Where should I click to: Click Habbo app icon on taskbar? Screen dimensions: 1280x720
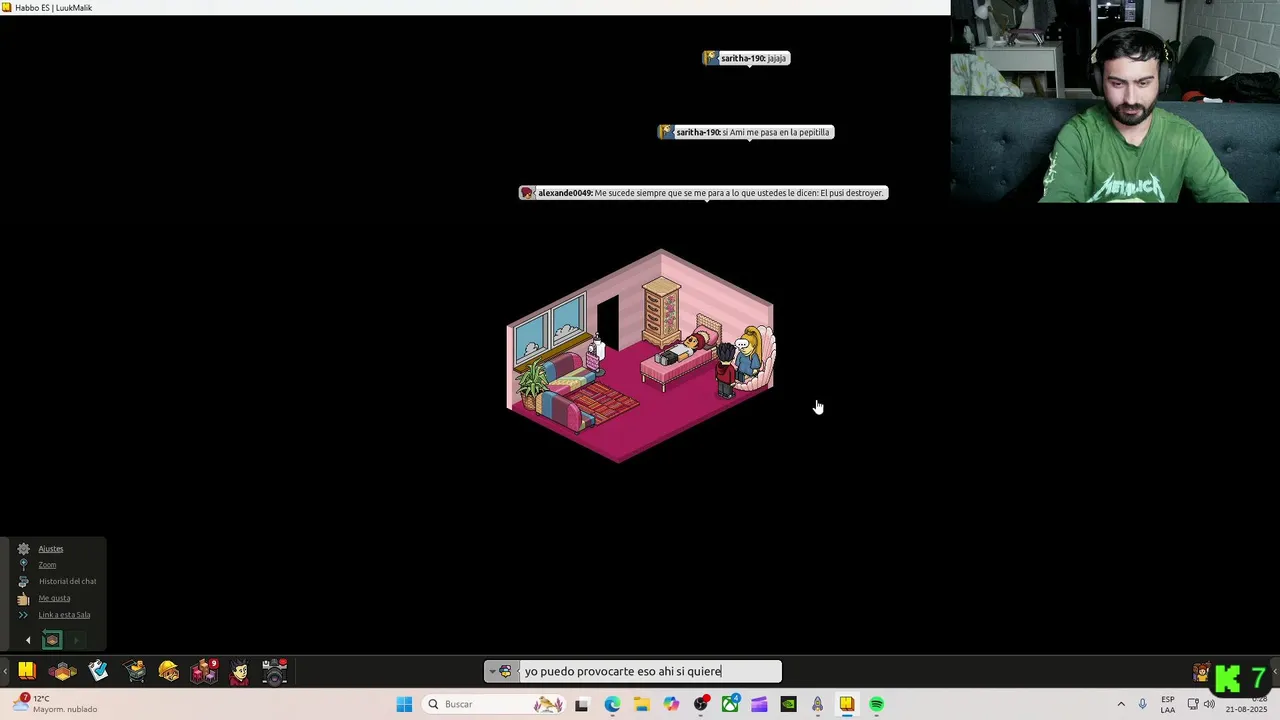[x=847, y=704]
